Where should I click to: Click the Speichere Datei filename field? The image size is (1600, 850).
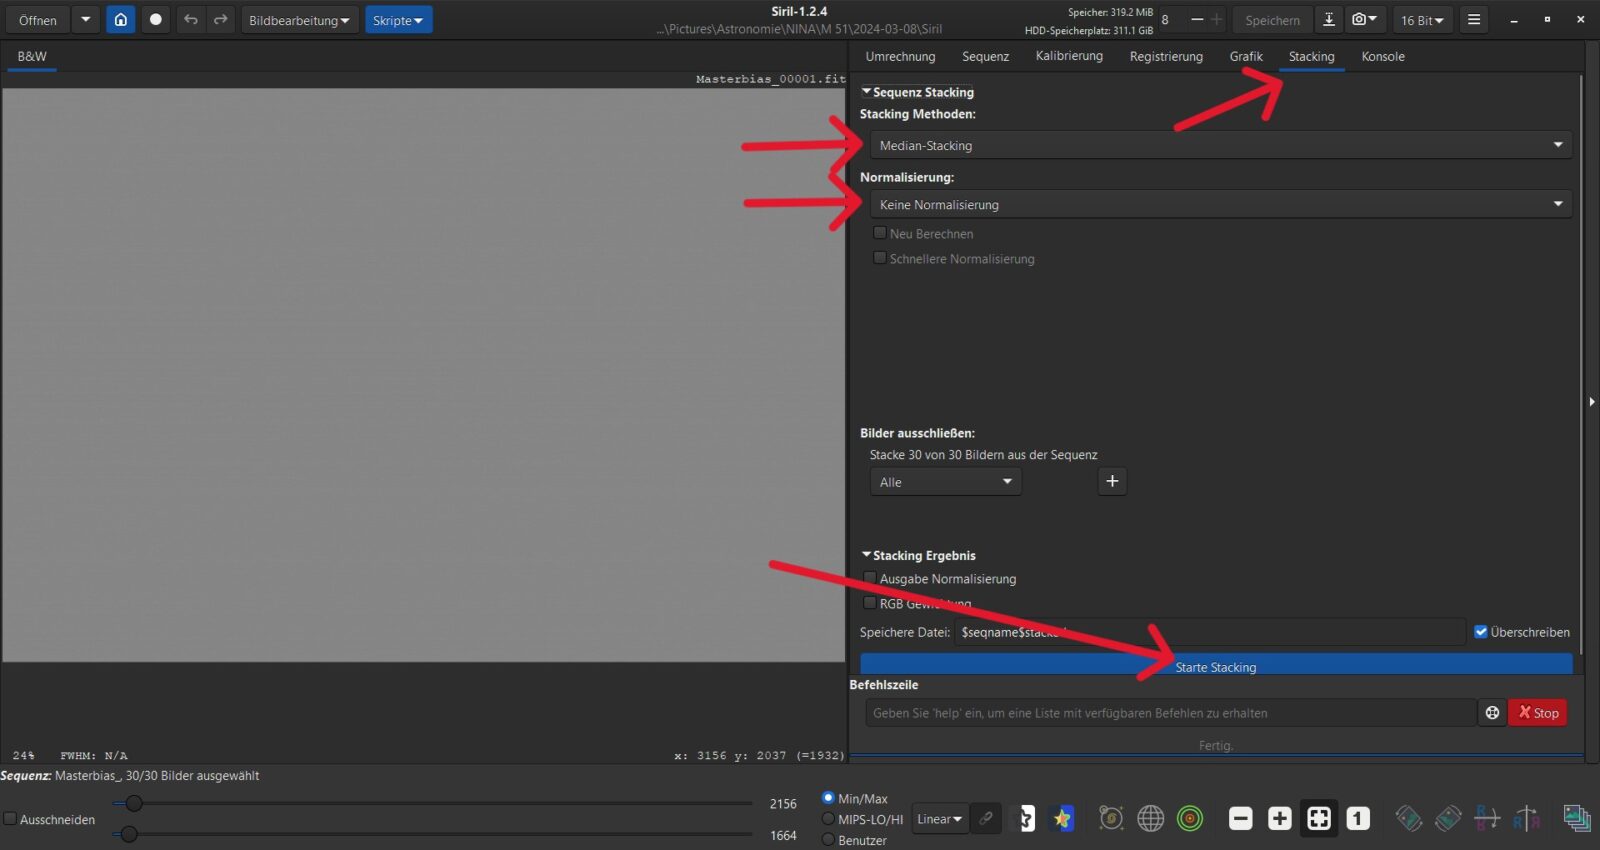pos(1210,632)
